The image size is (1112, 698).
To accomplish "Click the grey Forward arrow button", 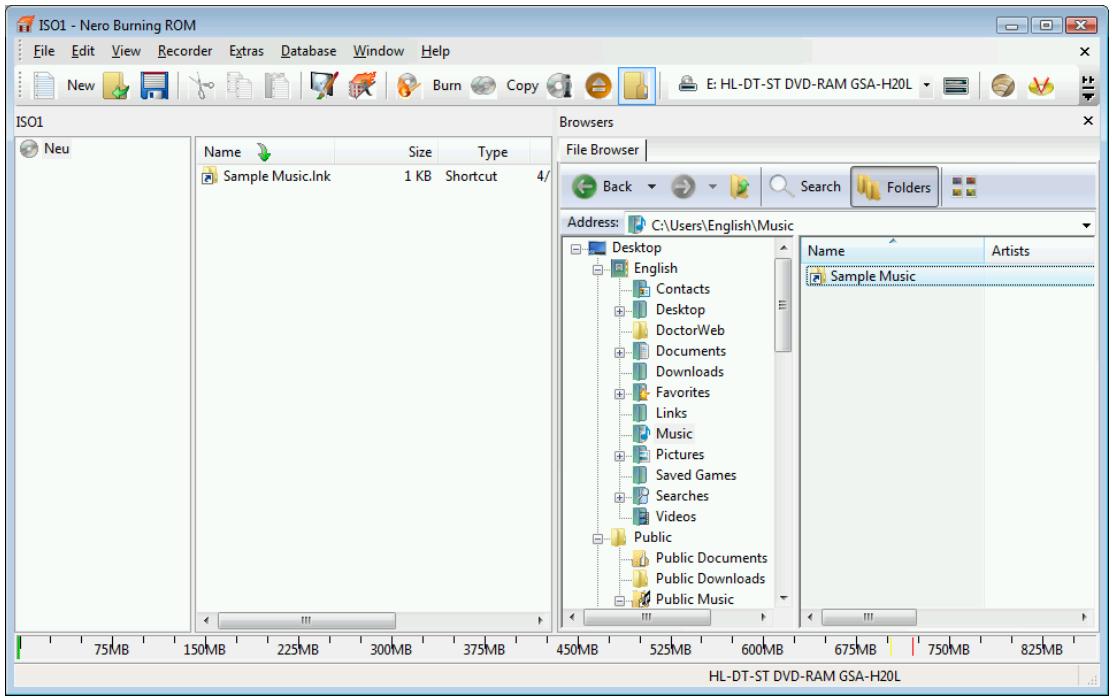I will pyautogui.click(x=683, y=187).
